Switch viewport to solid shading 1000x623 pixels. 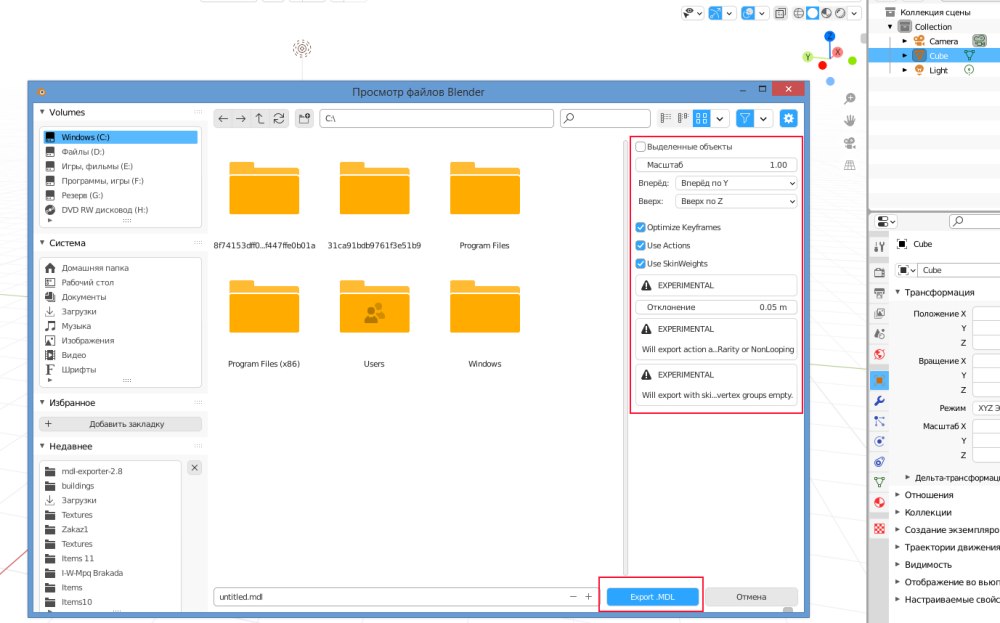pyautogui.click(x=812, y=13)
